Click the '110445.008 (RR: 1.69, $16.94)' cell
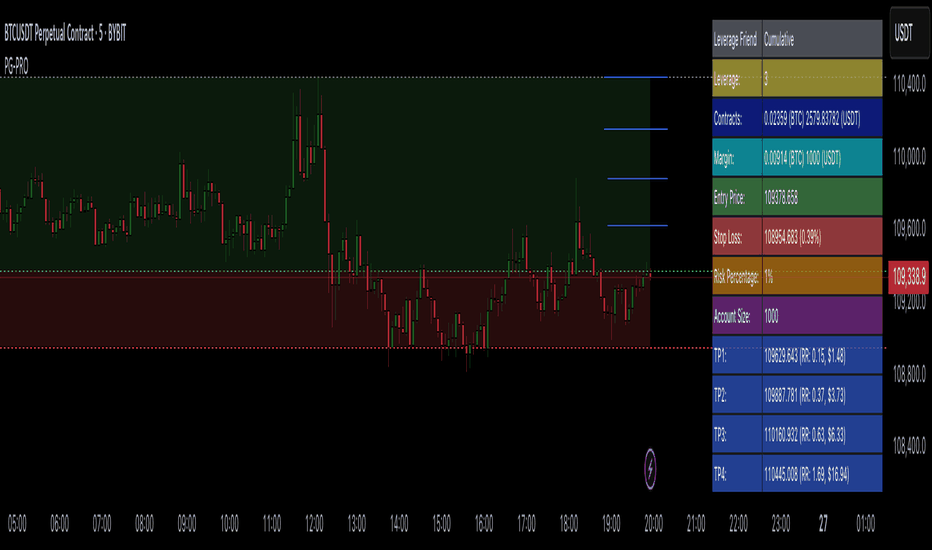The width and height of the screenshot is (932, 550). coord(822,473)
